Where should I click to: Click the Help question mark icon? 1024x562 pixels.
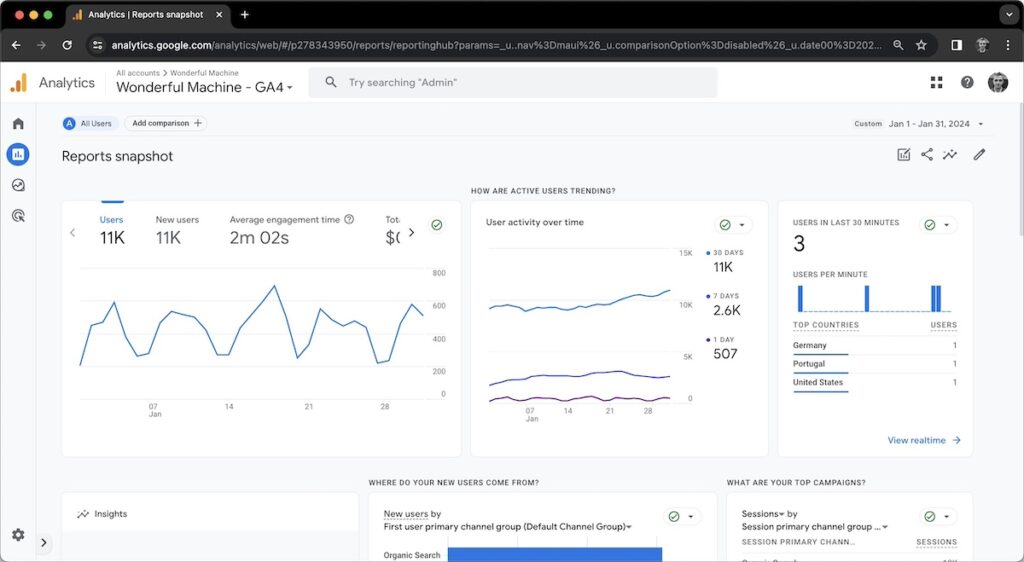[967, 83]
